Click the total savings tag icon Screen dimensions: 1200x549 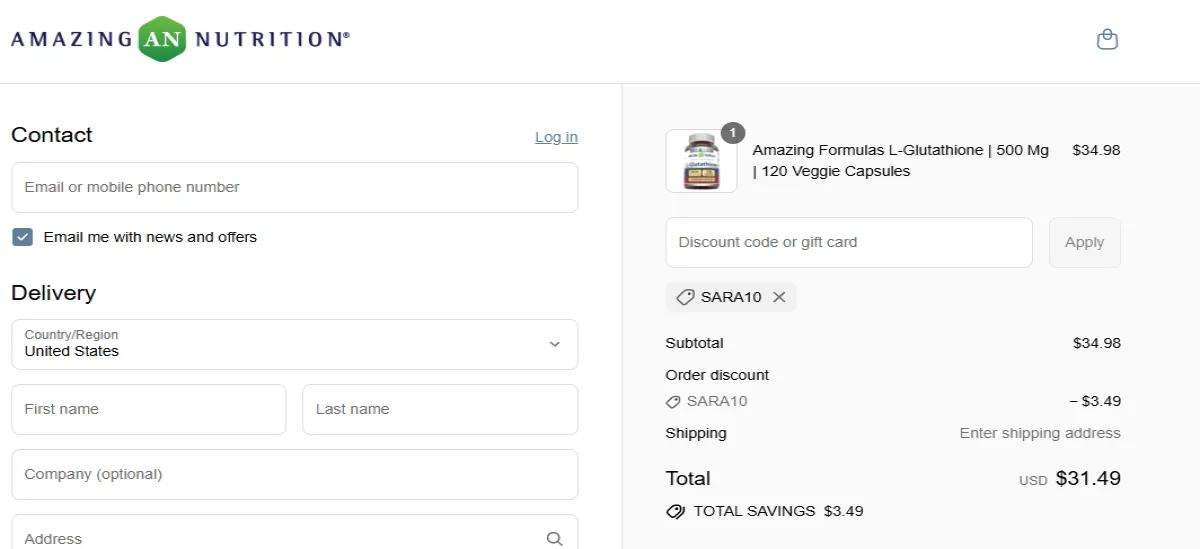pos(675,511)
